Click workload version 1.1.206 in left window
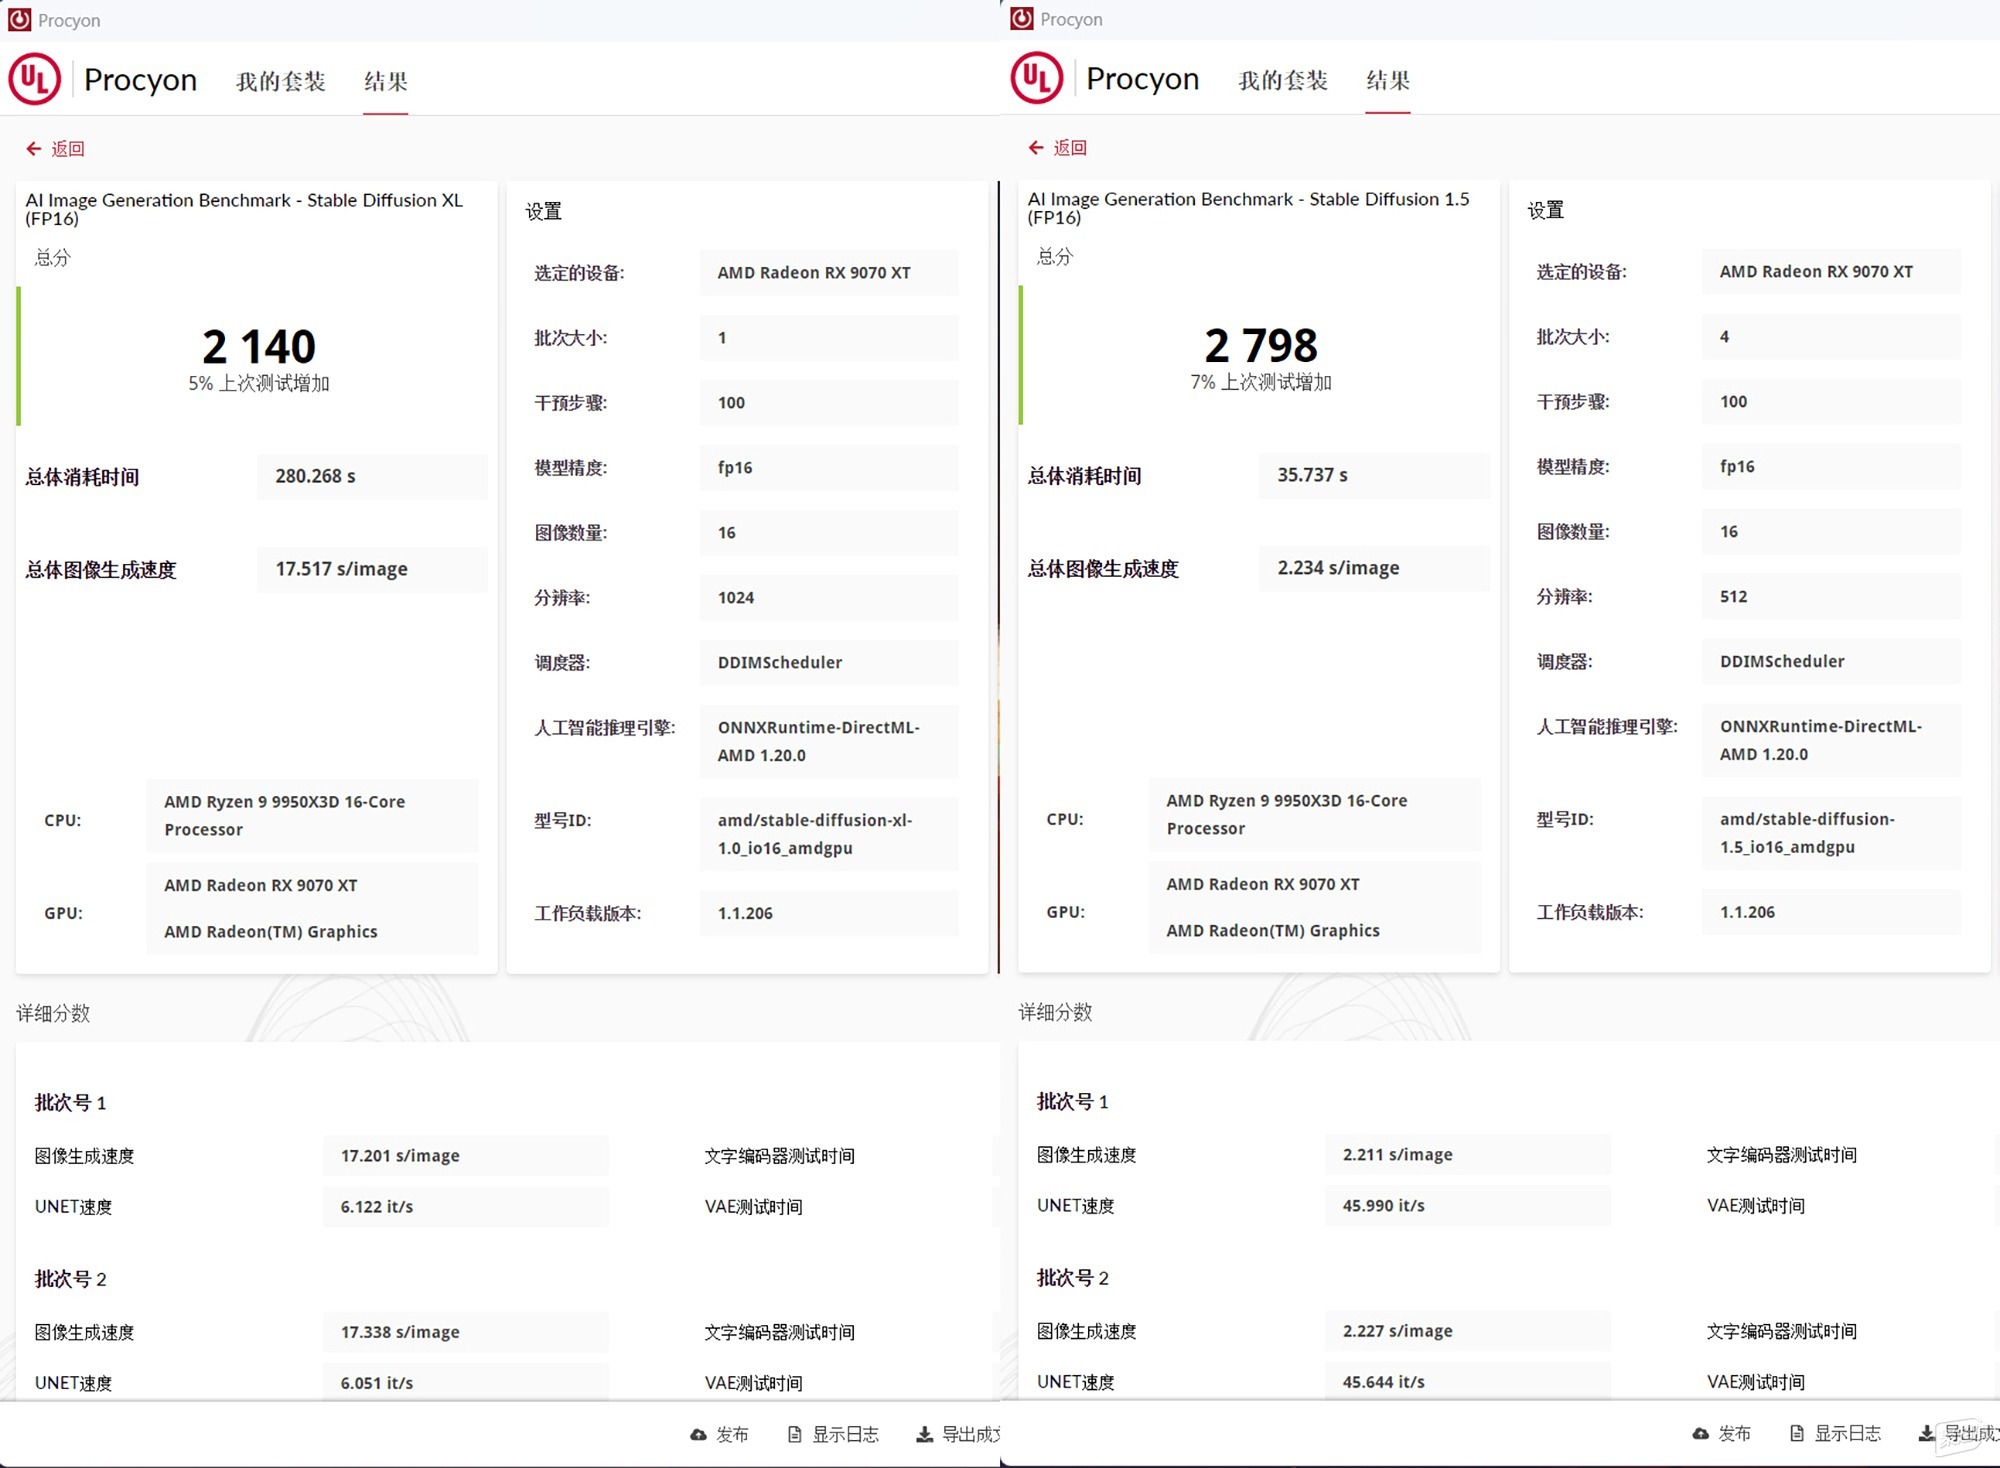Image resolution: width=2000 pixels, height=1468 pixels. [x=829, y=914]
